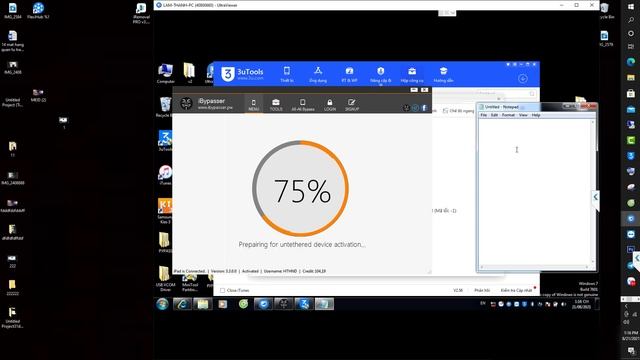Click the 'Phản hồi' feedback link in 3uTools
This screenshot has width=640, height=360.
482,290
